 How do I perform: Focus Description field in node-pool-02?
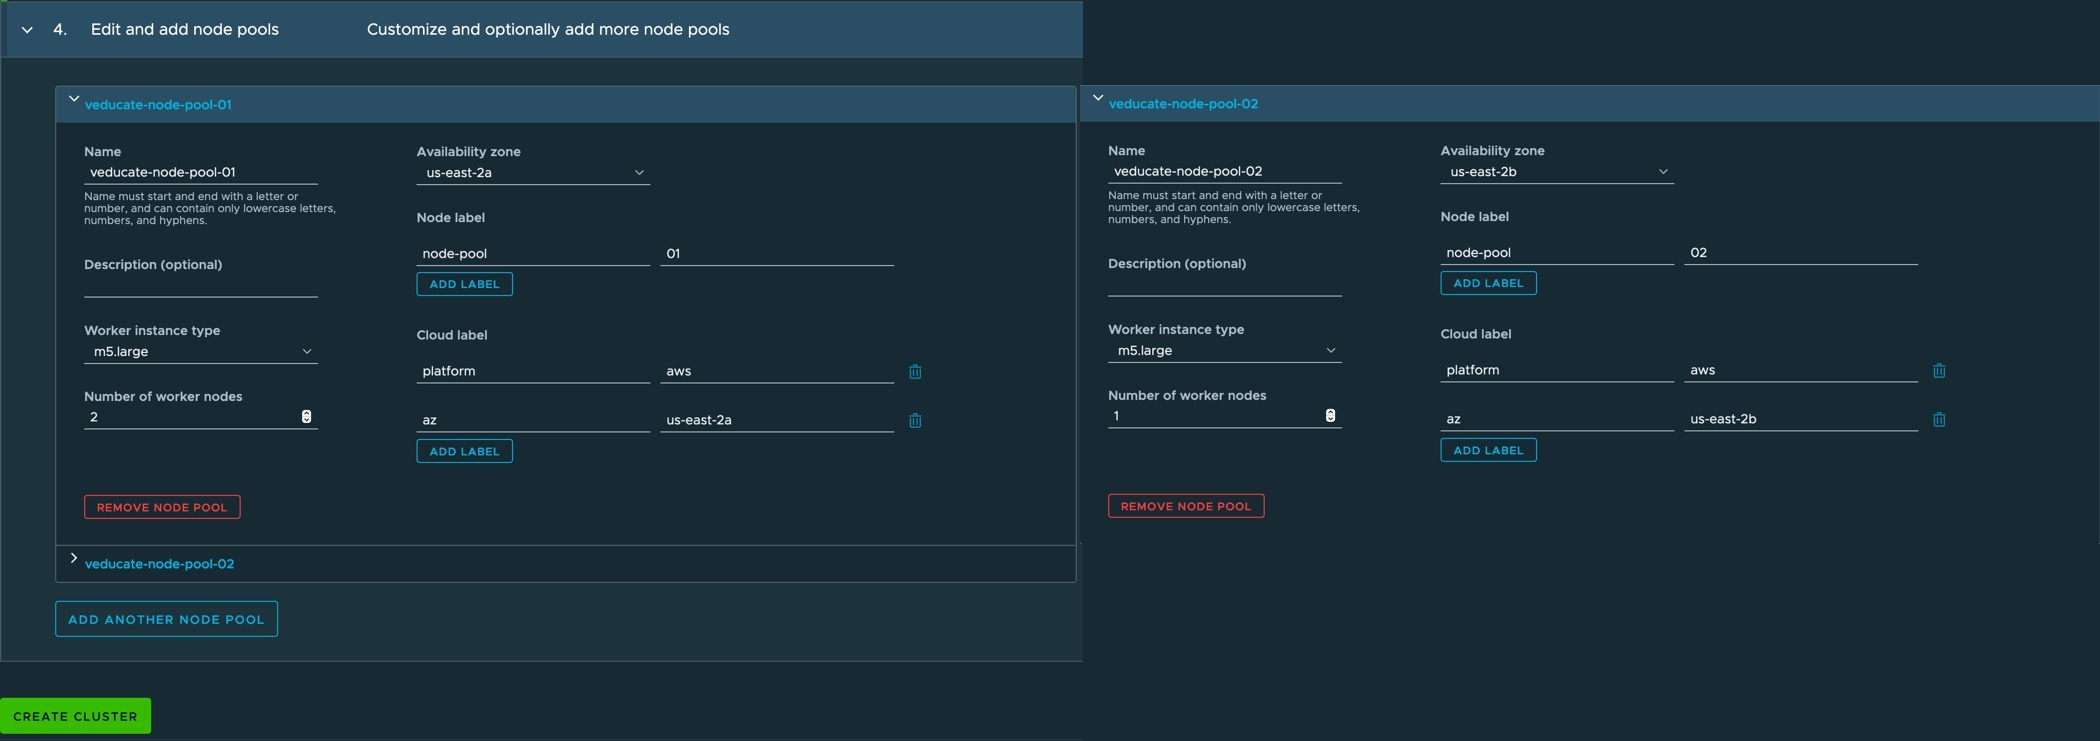(x=1225, y=285)
